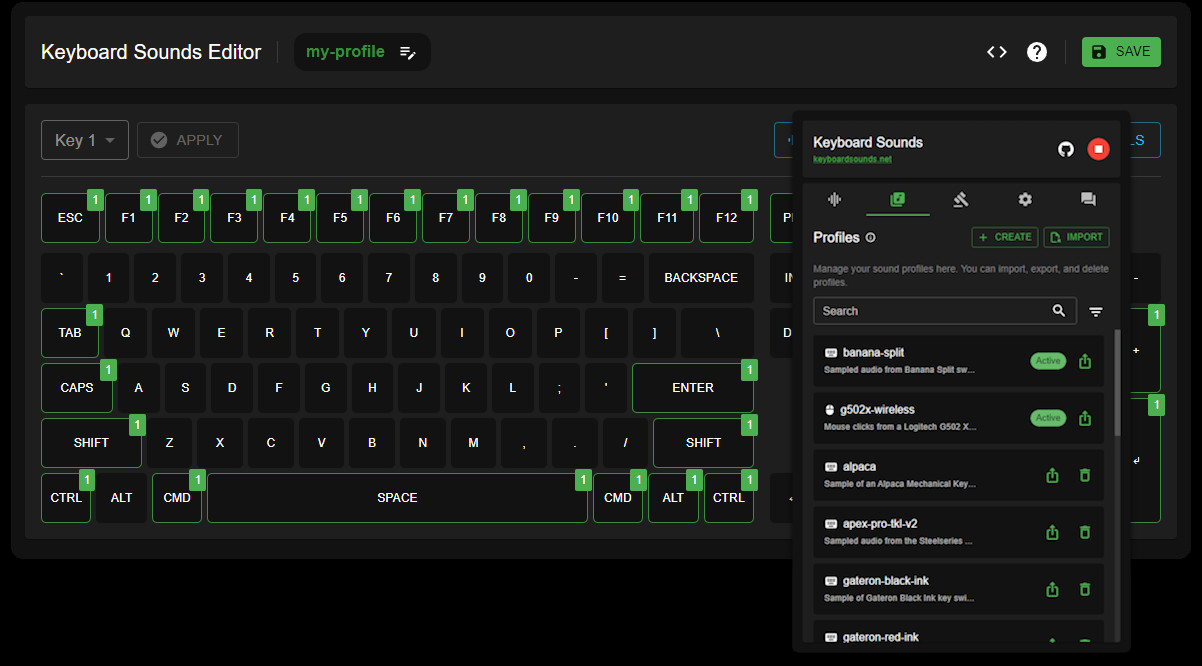Switch to the settings gear tab
The image size is (1202, 666).
coord(1025,199)
